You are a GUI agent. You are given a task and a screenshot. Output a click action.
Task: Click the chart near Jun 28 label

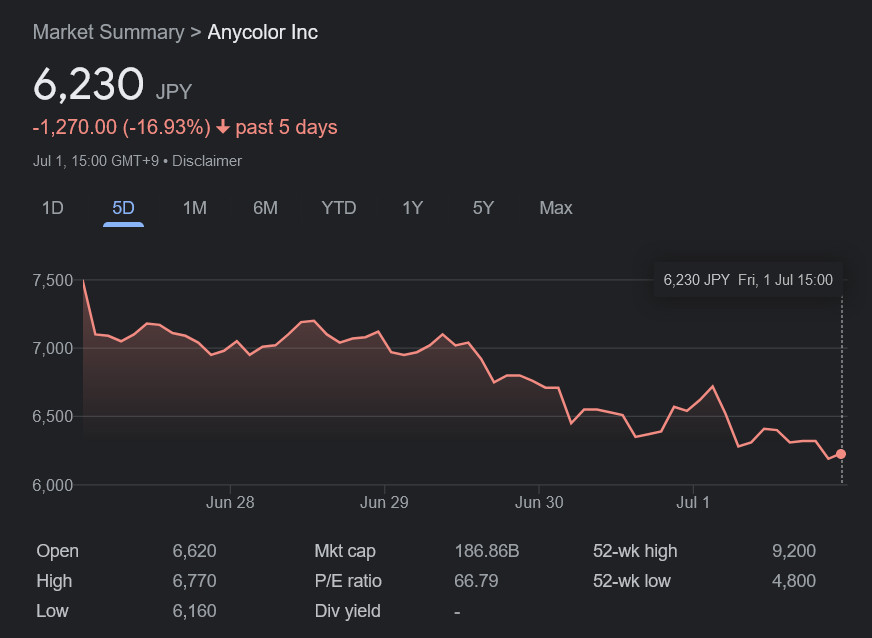click(x=230, y=502)
